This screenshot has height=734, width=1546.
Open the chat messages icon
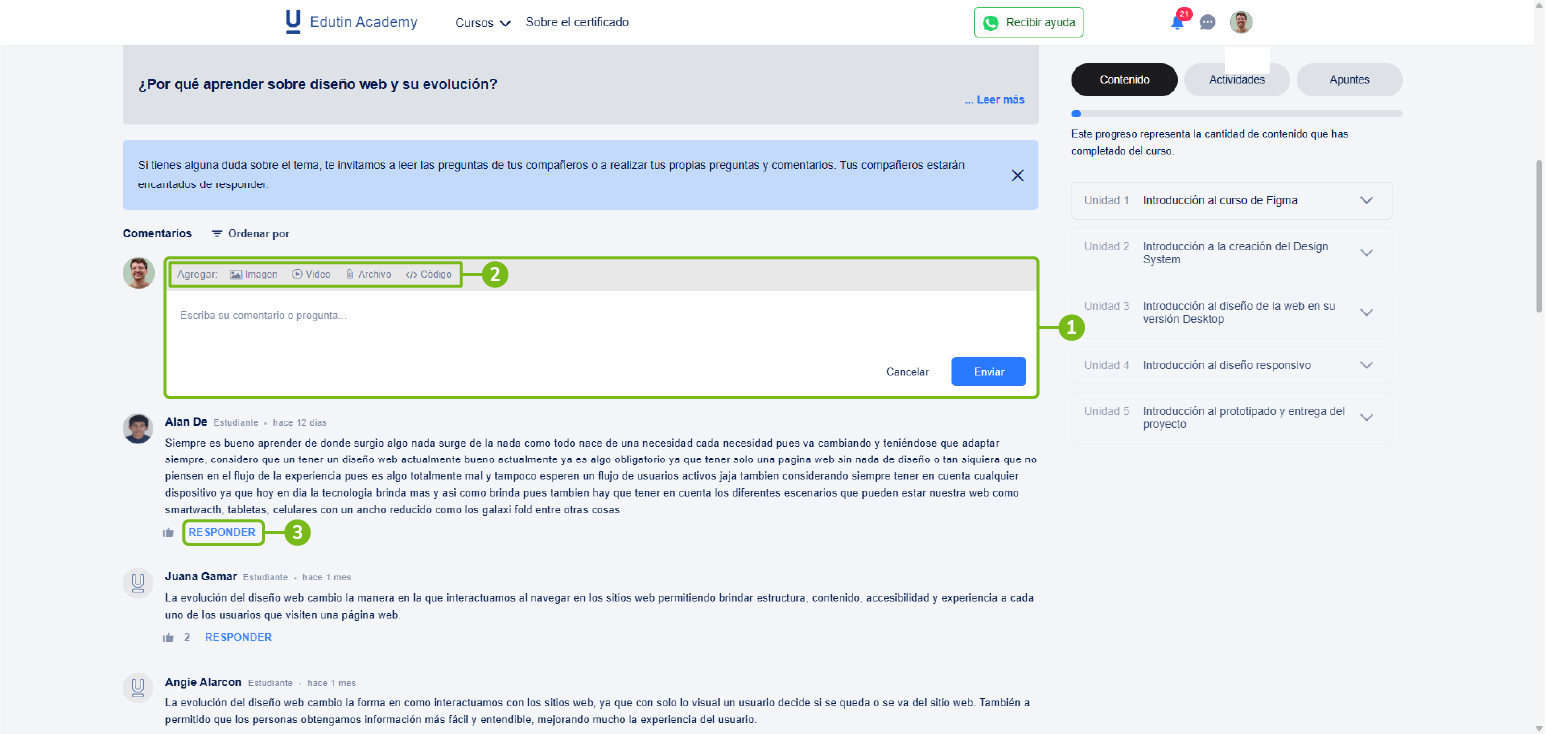(x=1207, y=23)
